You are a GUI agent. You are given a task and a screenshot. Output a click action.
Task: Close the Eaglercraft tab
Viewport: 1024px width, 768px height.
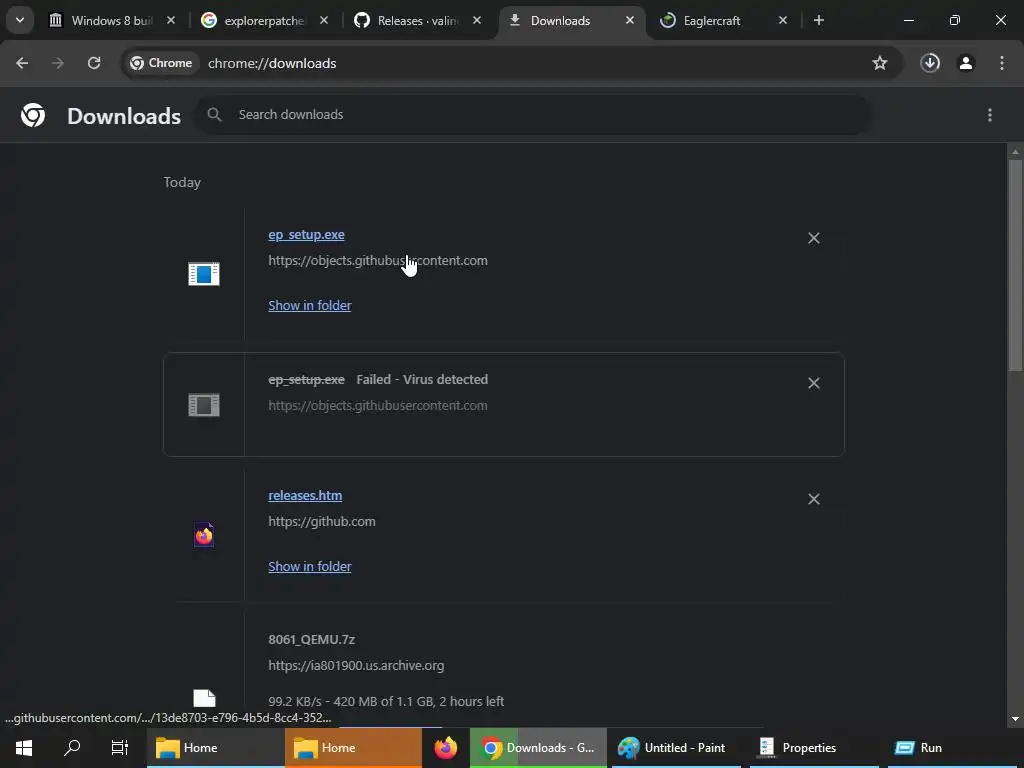pos(783,20)
